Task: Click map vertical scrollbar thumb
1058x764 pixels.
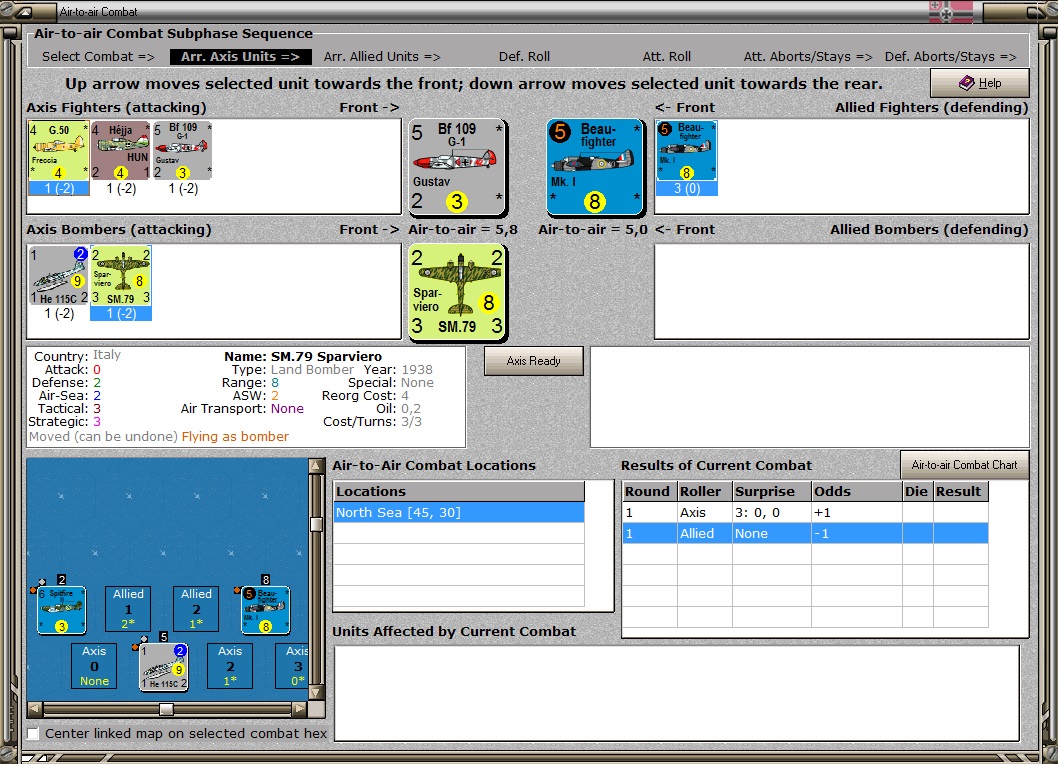Action: coord(316,524)
